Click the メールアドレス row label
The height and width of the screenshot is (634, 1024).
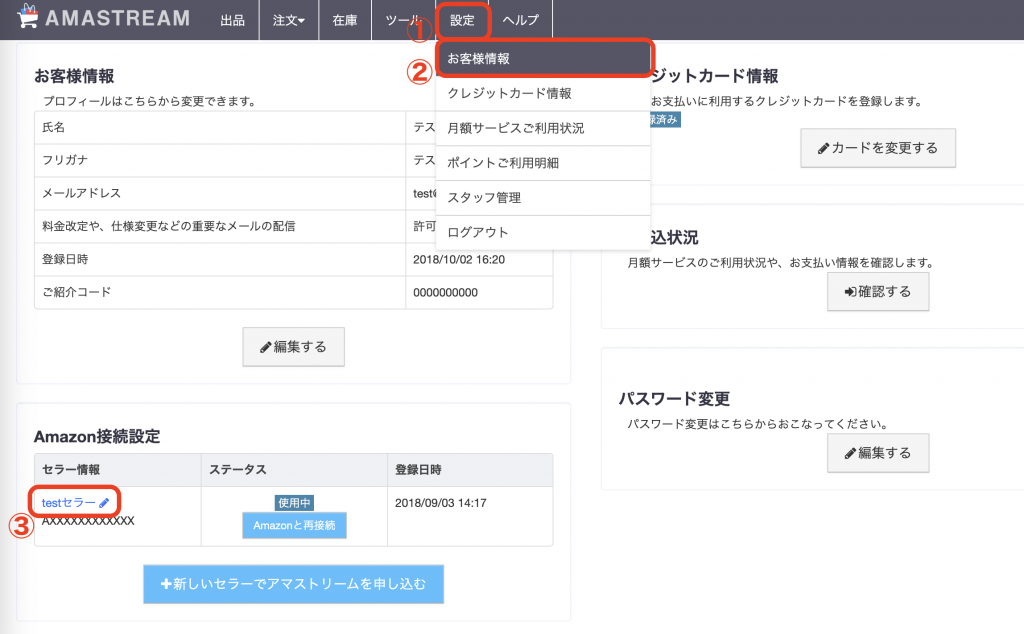[81, 193]
